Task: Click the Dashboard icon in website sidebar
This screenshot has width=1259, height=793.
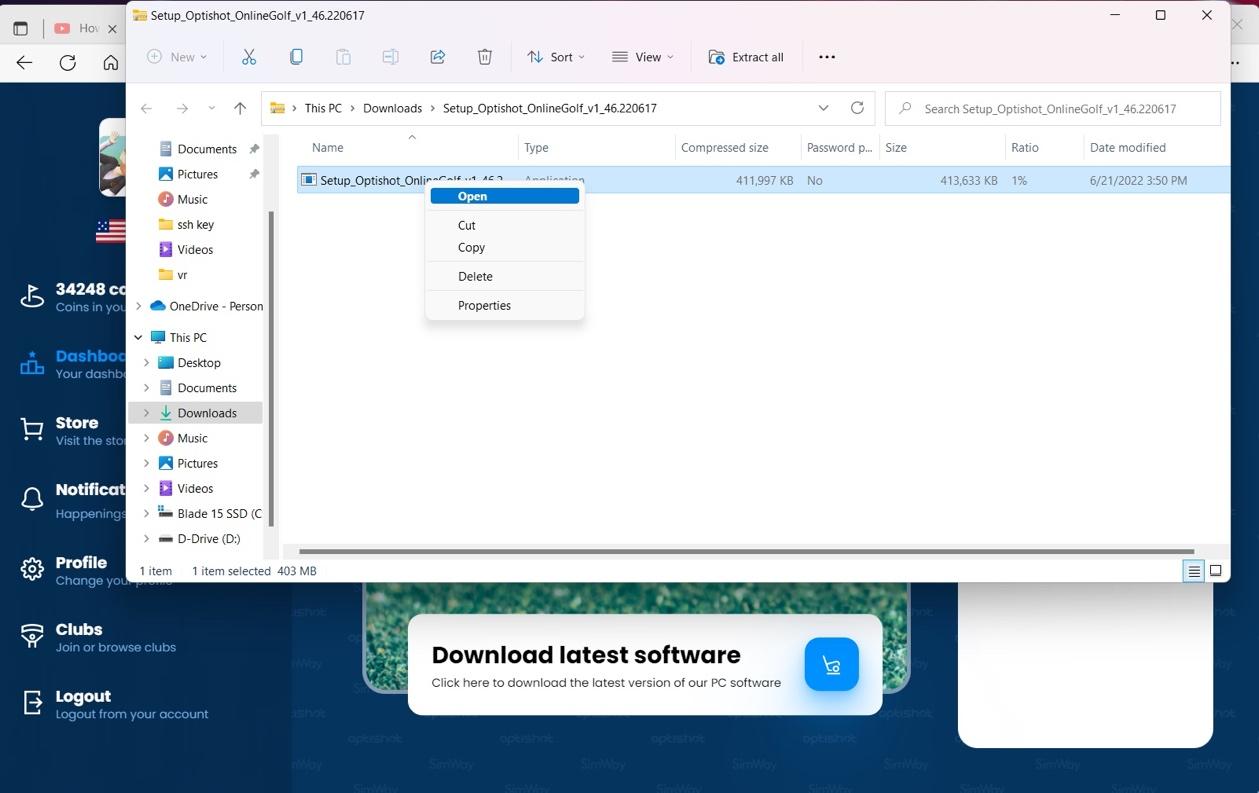Action: point(32,364)
